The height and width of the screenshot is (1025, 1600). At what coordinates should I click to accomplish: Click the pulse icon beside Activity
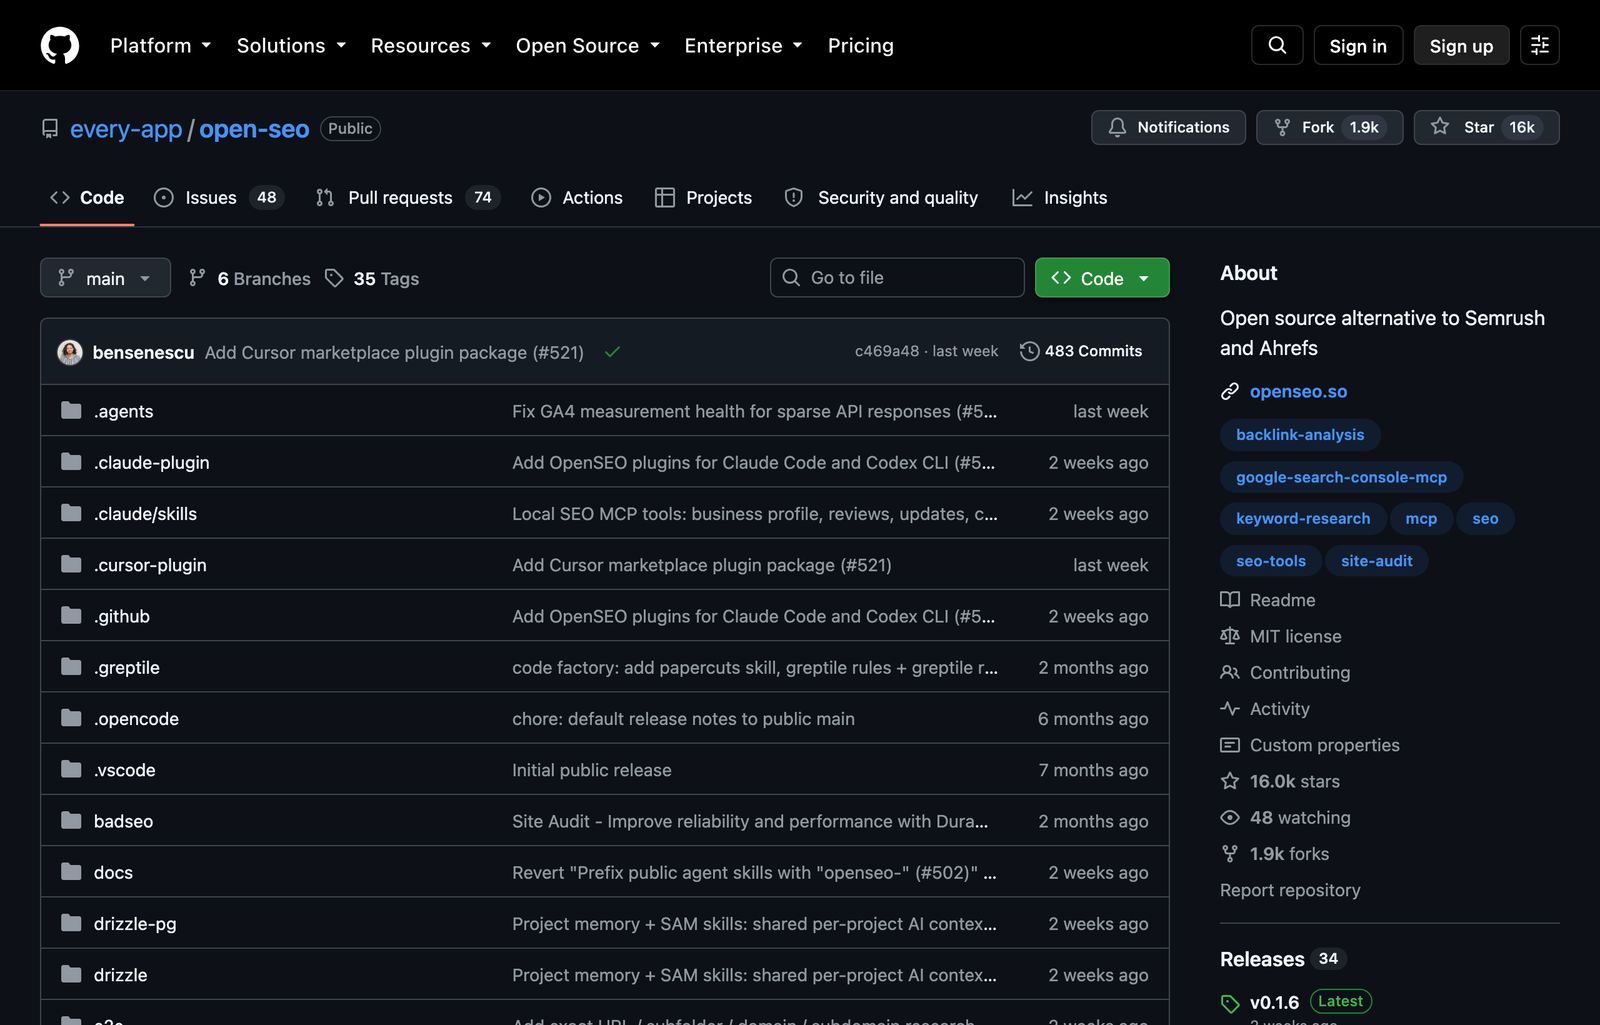point(1230,709)
